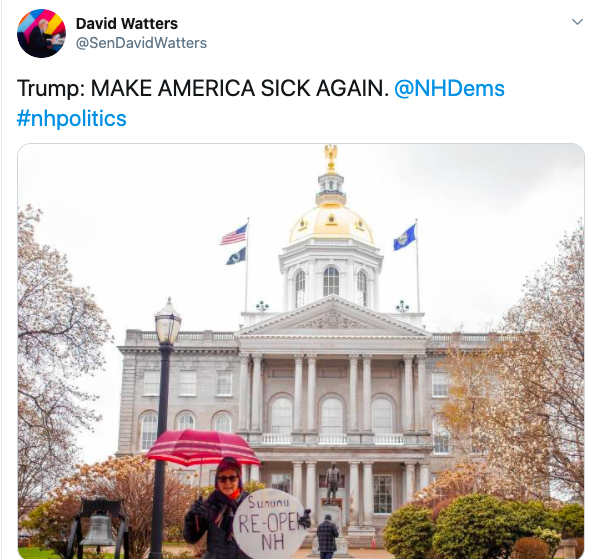Click the golden dome in the photo
This screenshot has width=596, height=559.
[x=331, y=223]
